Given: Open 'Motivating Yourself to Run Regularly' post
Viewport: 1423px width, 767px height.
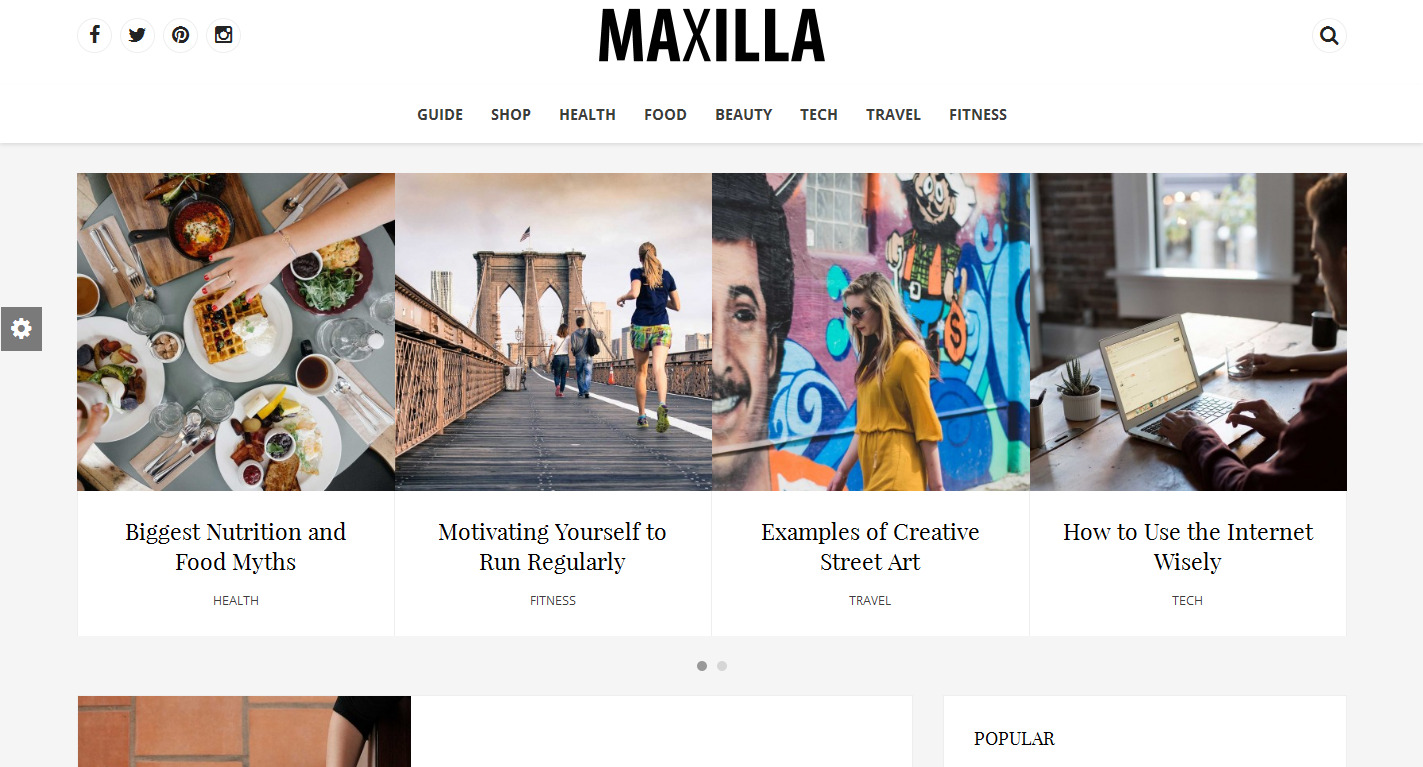Looking at the screenshot, I should click(552, 547).
